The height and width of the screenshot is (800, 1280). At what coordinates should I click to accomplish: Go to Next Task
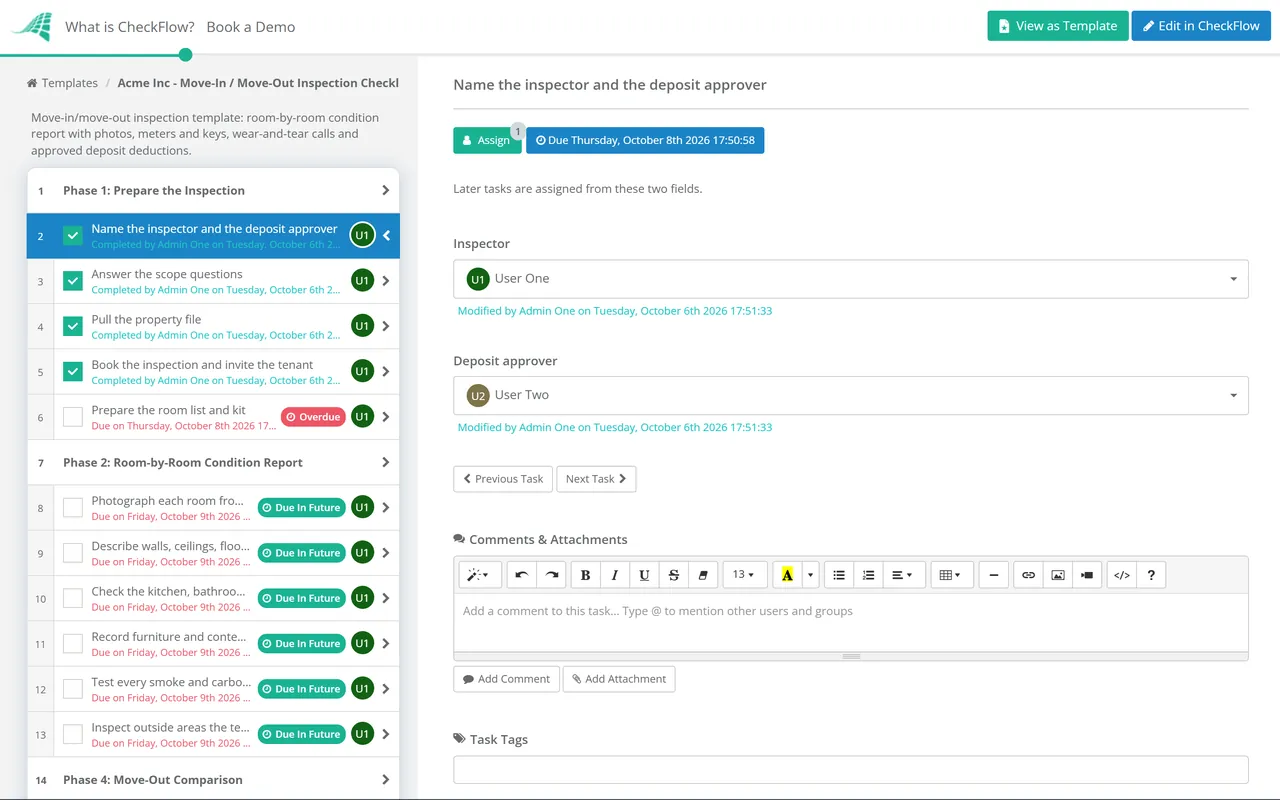pos(596,479)
